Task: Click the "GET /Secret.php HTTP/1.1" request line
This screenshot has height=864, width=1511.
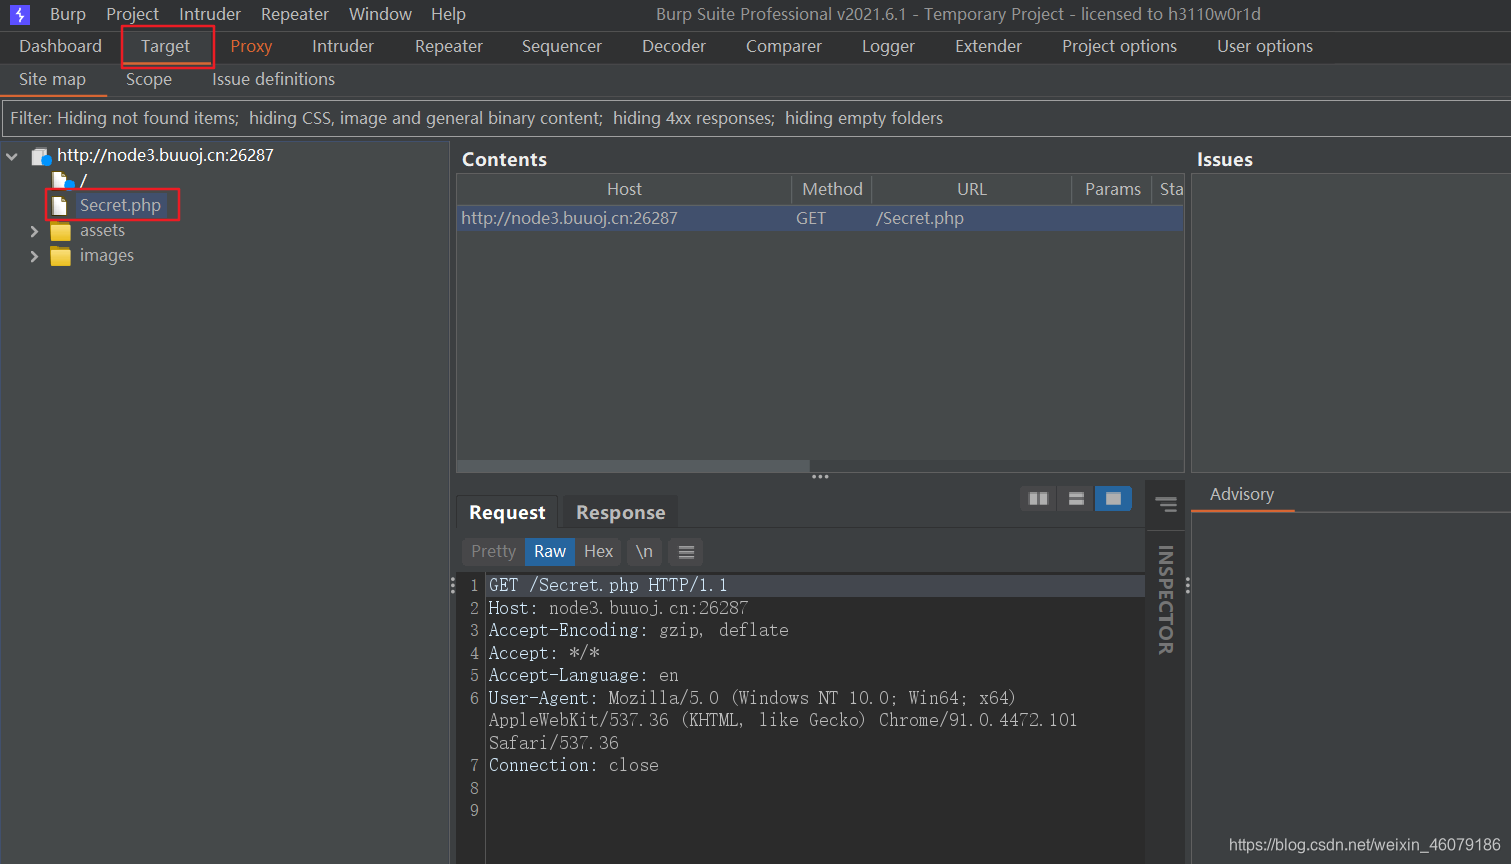Action: coord(608,585)
